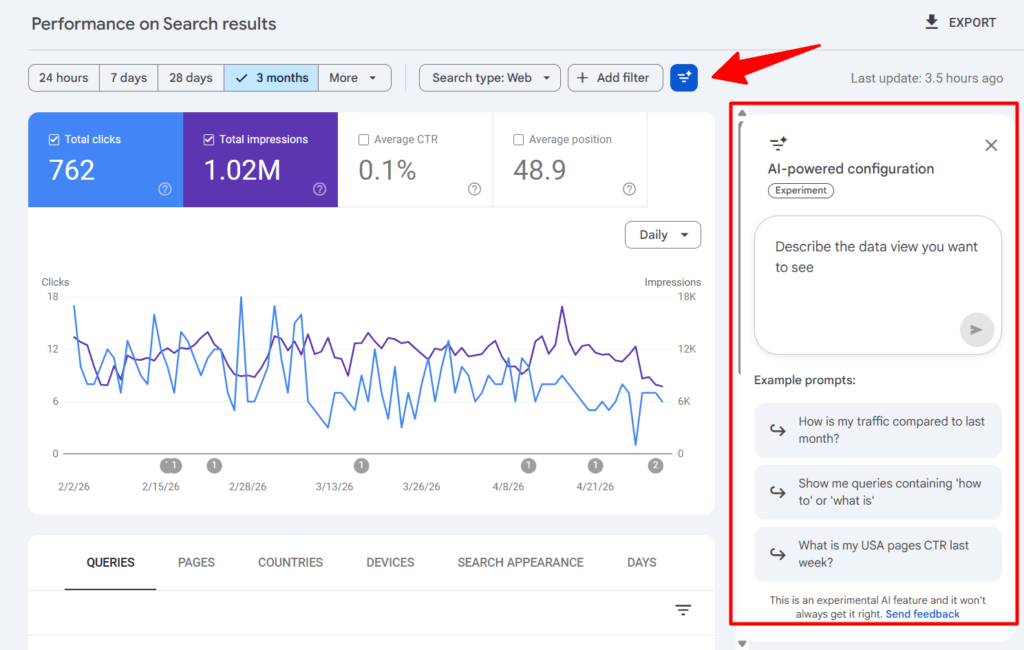The image size is (1024, 650).
Task: Click arrow icon beside traffic comparison prompt
Action: click(777, 430)
